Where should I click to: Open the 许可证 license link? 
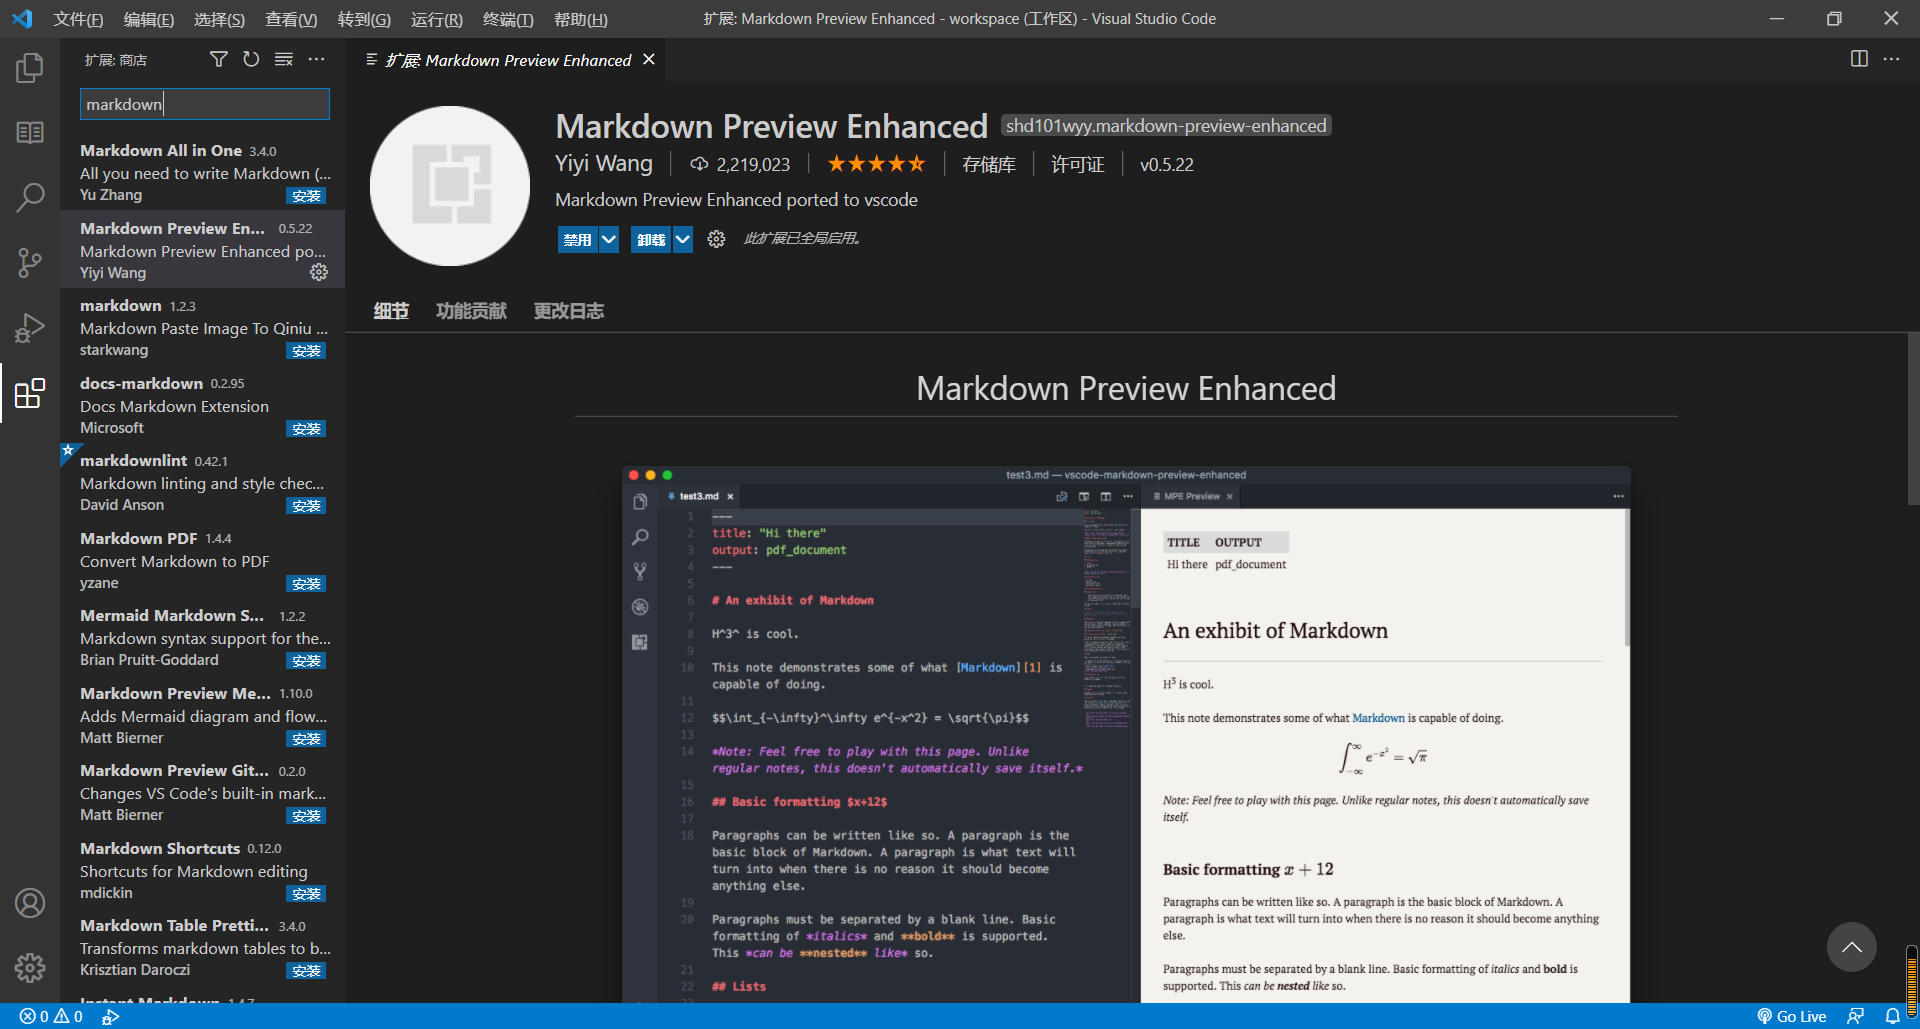1077,165
